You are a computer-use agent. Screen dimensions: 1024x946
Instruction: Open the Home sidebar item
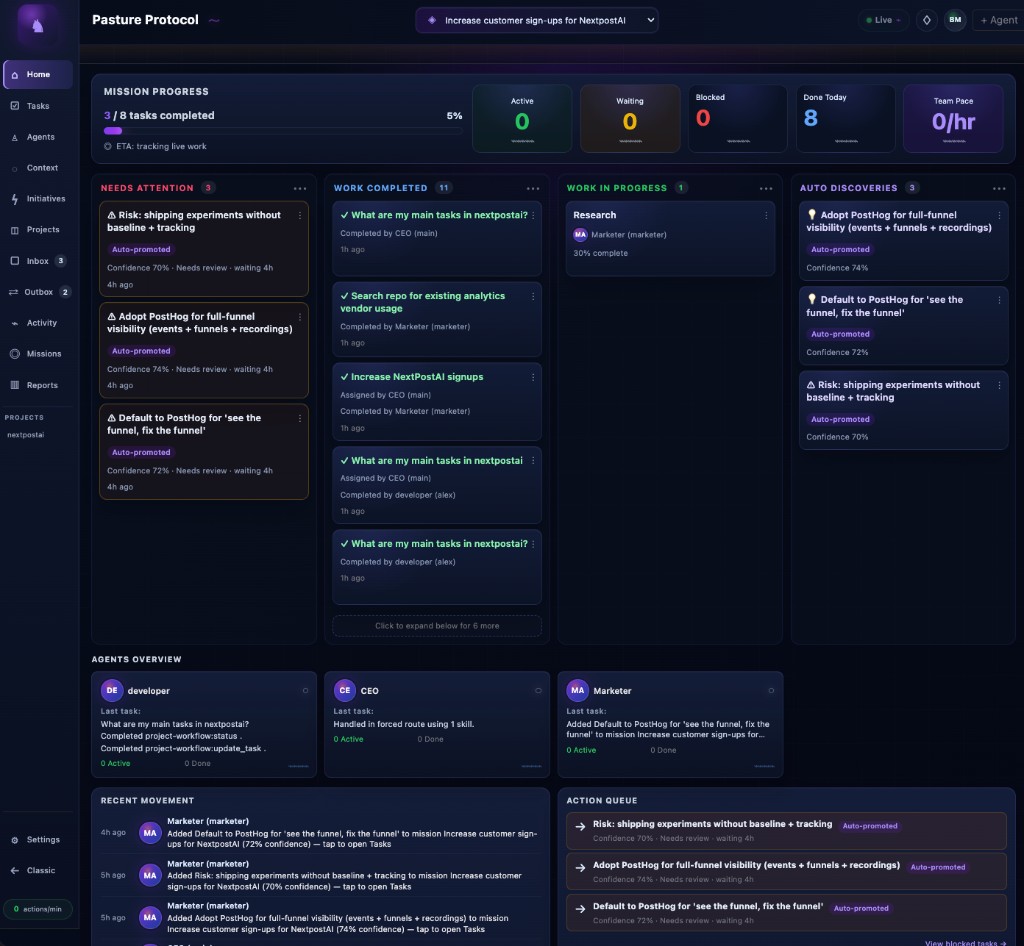[38, 74]
